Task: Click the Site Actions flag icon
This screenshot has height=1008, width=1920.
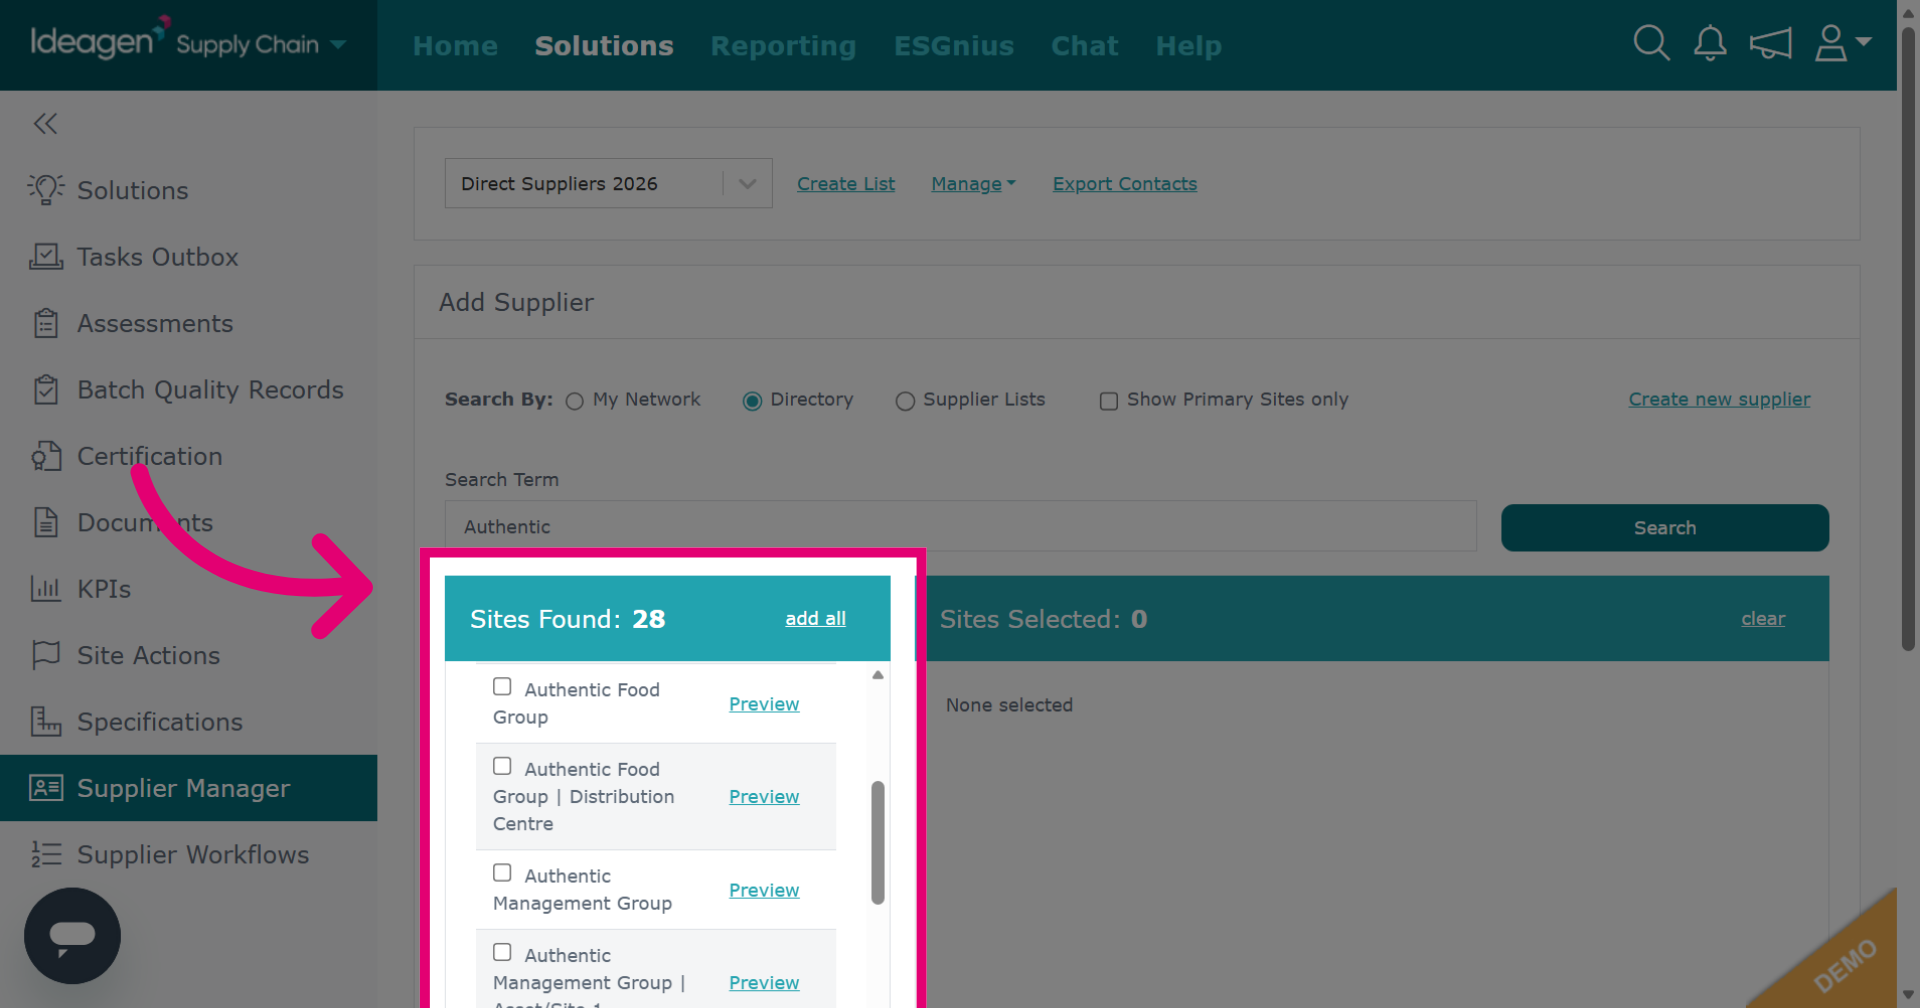Action: (x=45, y=655)
